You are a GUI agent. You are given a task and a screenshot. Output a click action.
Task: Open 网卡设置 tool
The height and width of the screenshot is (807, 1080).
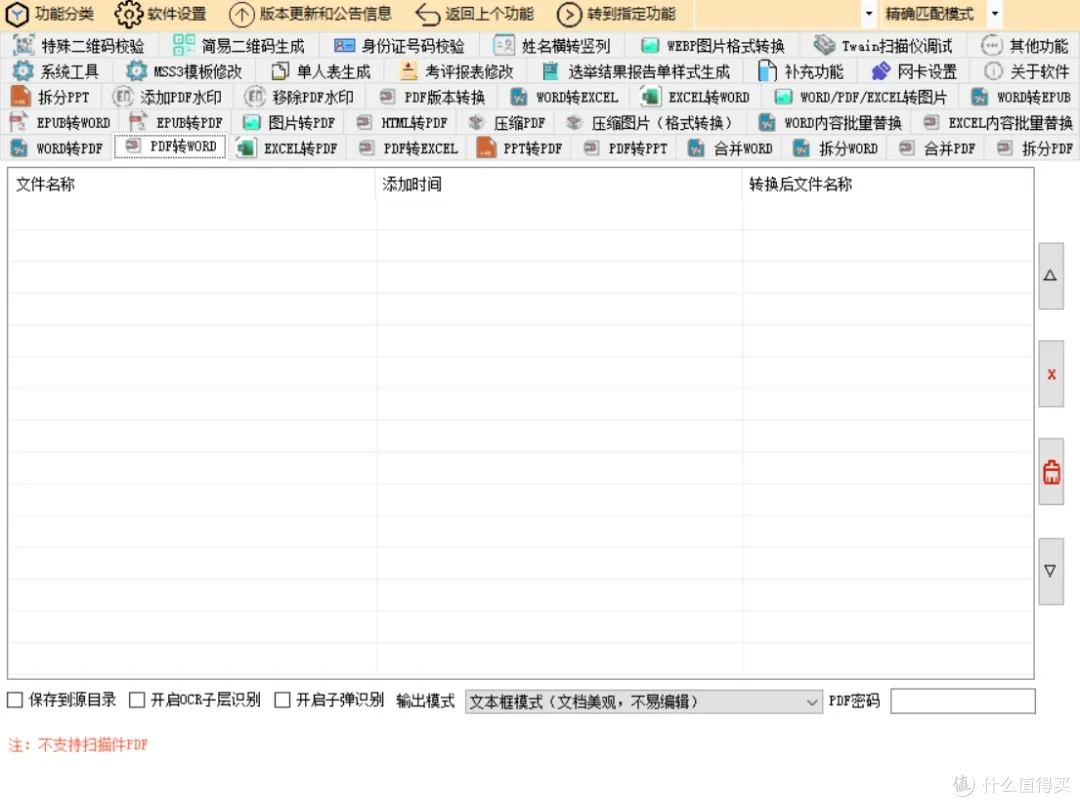pos(914,72)
